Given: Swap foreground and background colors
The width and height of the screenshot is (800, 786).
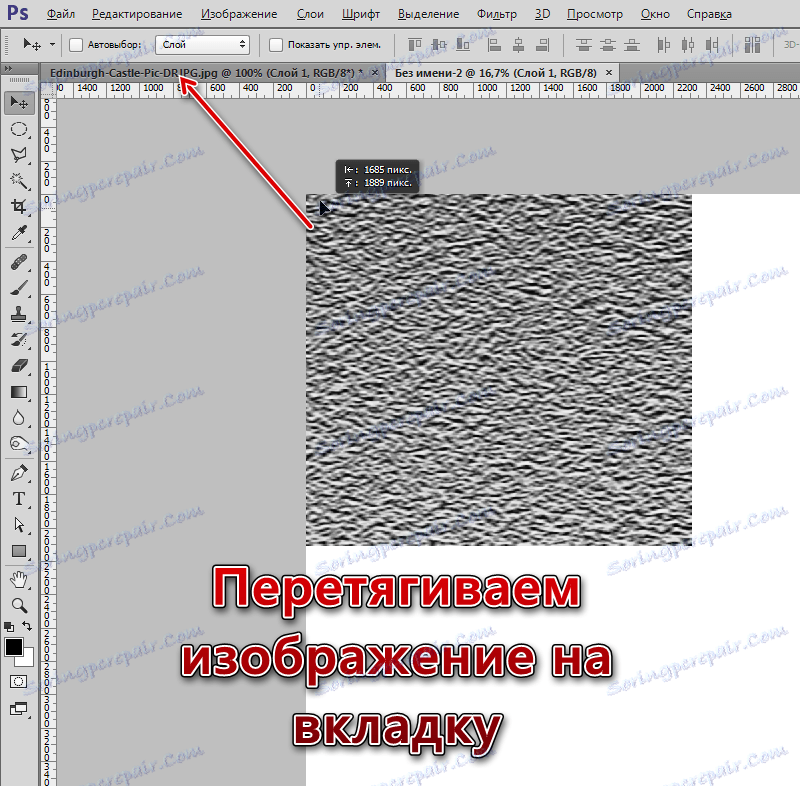Looking at the screenshot, I should tap(28, 626).
